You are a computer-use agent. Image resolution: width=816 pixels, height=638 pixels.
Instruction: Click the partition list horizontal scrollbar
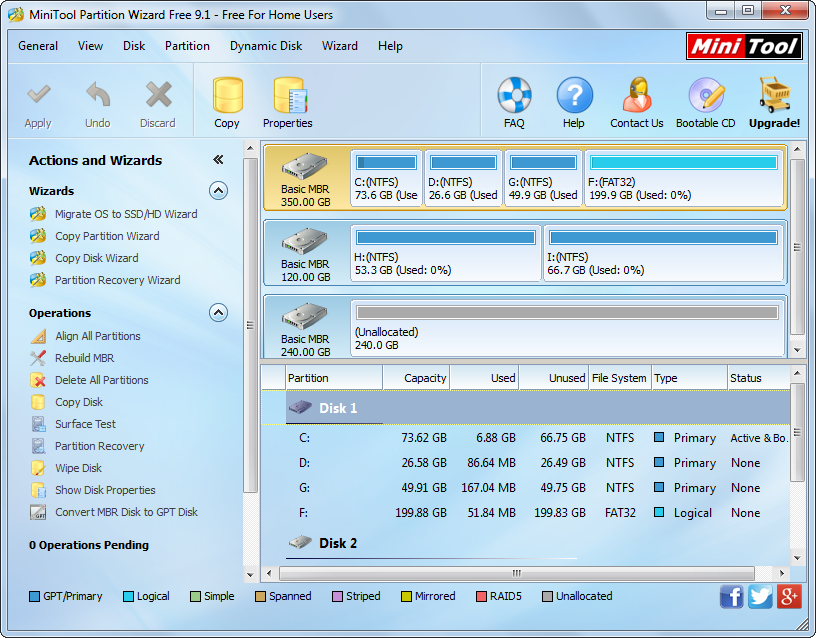517,573
